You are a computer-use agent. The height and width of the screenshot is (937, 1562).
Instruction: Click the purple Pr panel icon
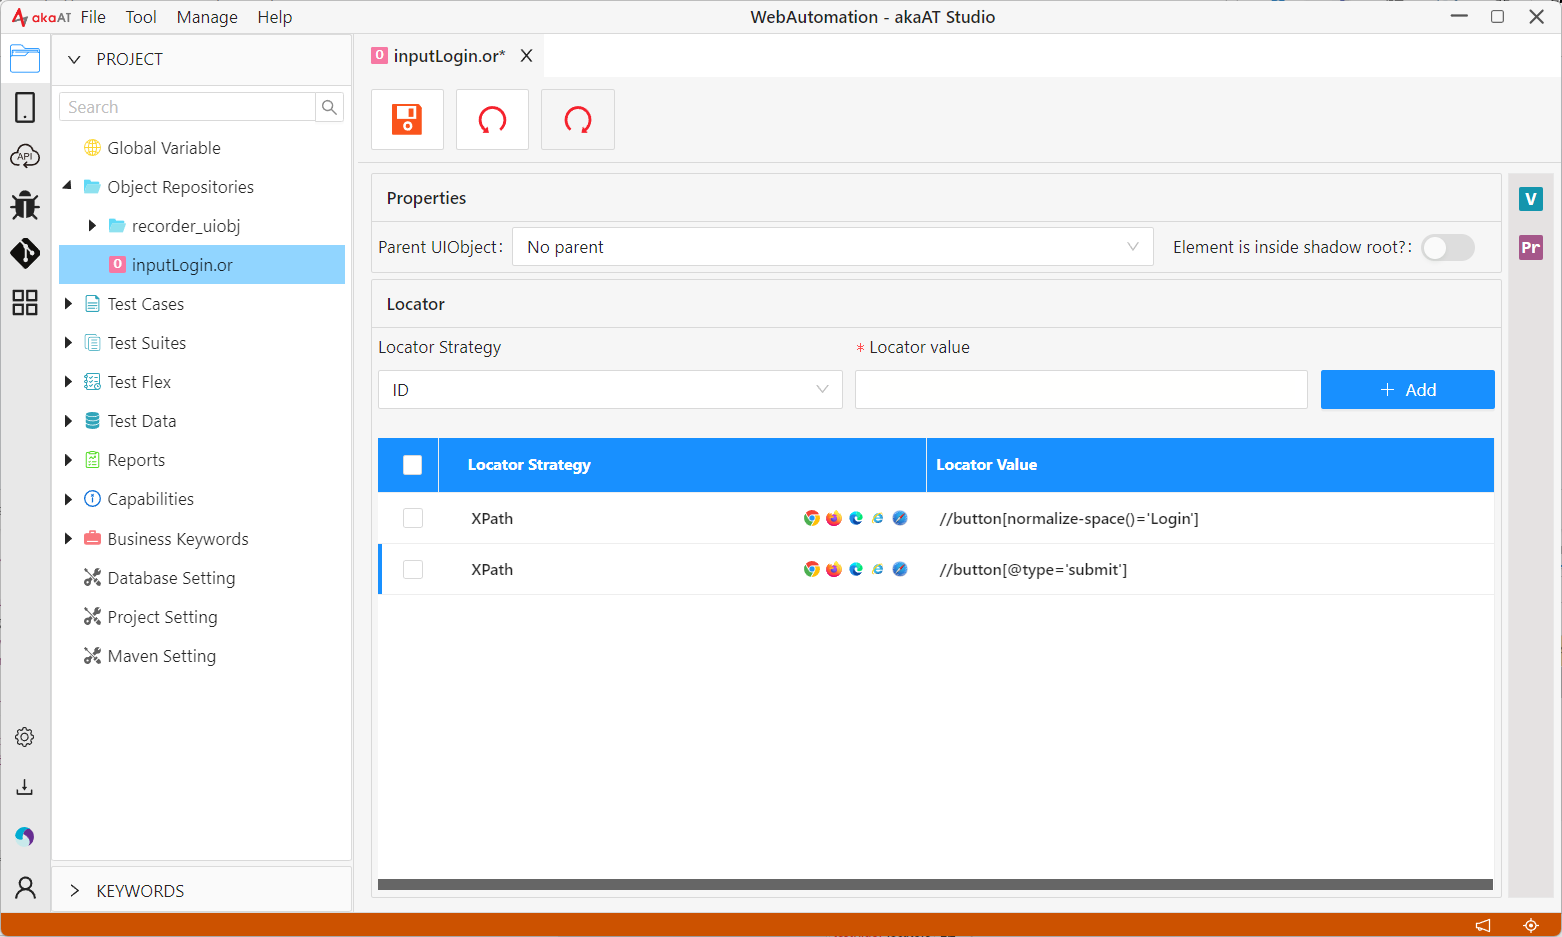[x=1530, y=247]
